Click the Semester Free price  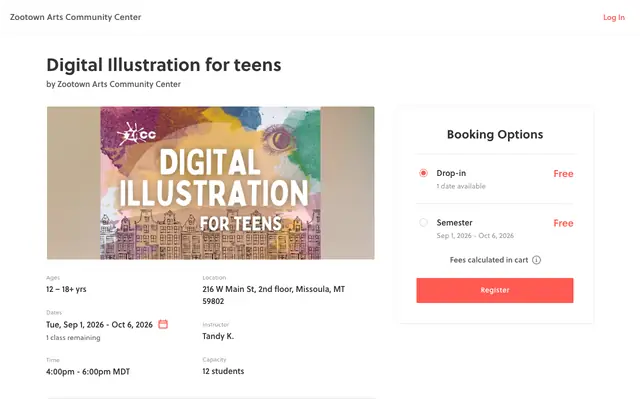pyautogui.click(x=563, y=223)
